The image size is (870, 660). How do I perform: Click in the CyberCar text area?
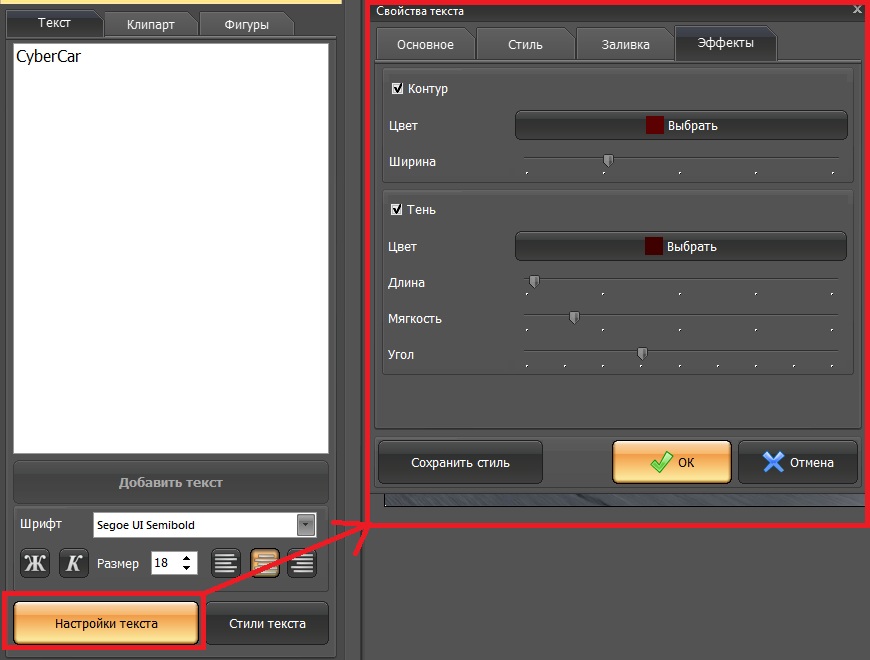171,248
